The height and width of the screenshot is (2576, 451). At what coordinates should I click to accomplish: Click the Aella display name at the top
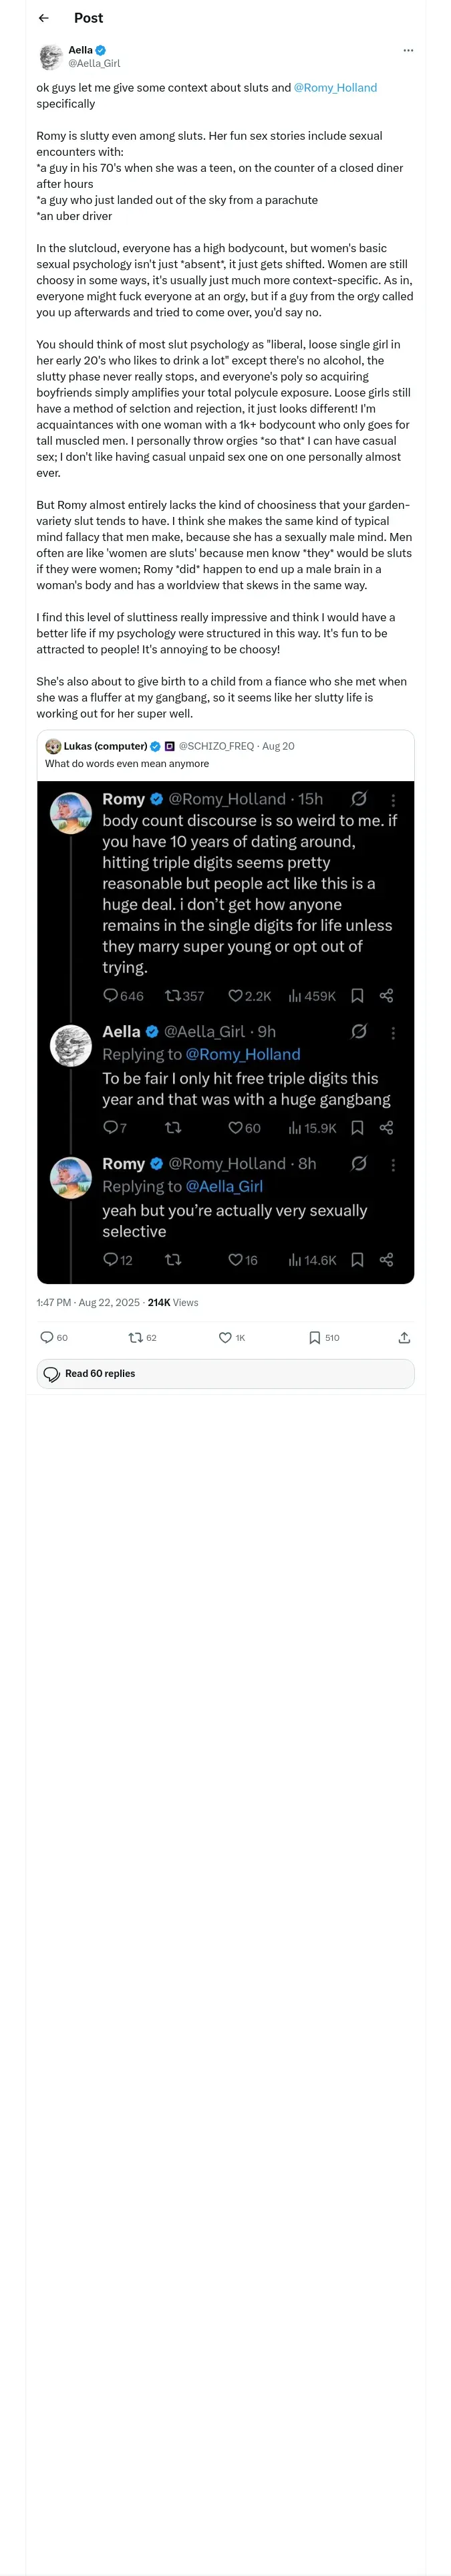click(x=80, y=50)
